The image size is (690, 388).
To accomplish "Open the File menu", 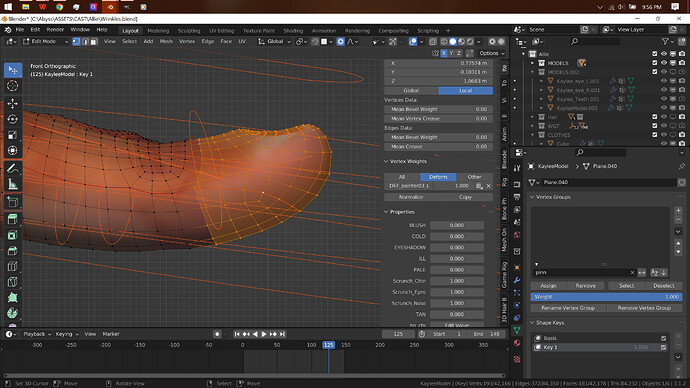I will [x=20, y=30].
